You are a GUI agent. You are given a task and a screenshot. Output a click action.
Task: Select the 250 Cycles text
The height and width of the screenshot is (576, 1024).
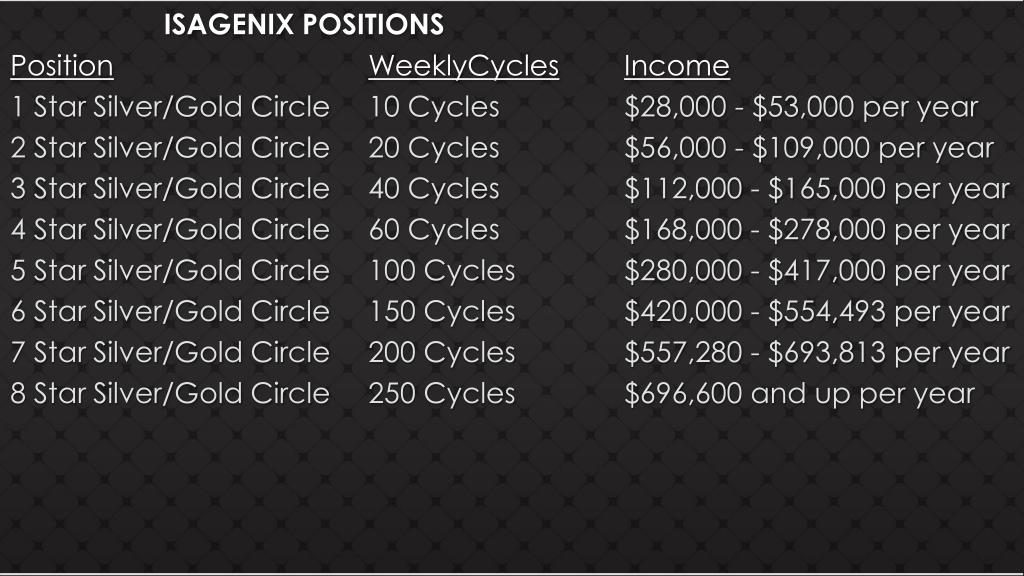442,394
